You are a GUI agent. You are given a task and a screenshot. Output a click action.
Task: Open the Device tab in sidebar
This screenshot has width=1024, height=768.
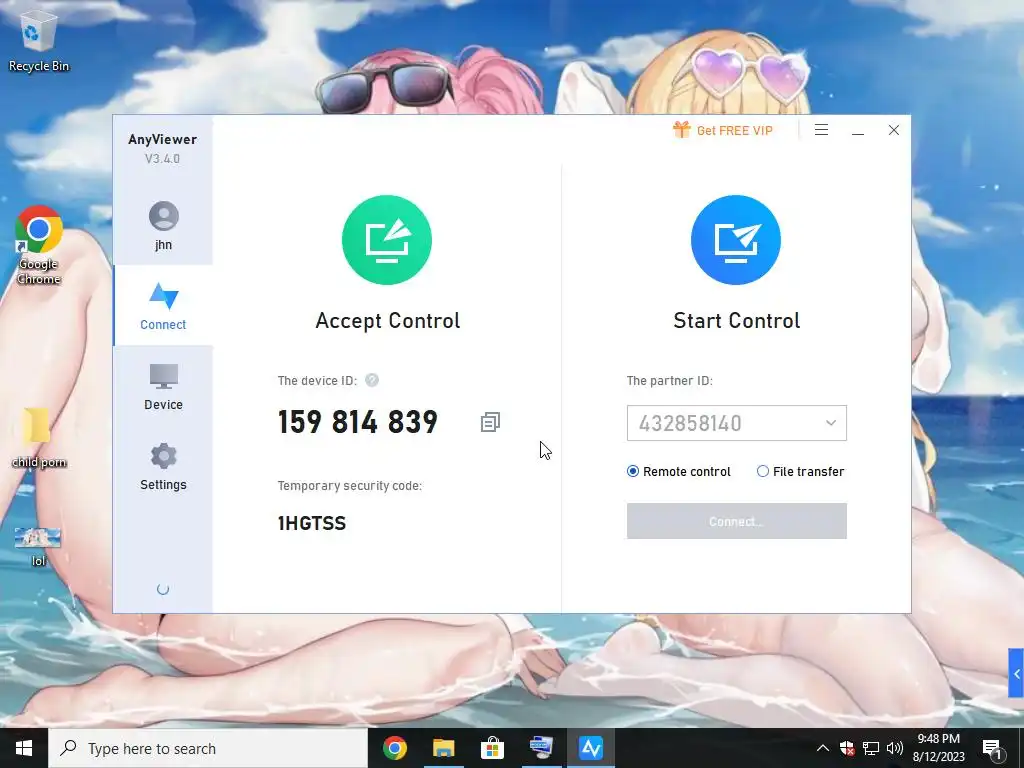[x=163, y=387]
